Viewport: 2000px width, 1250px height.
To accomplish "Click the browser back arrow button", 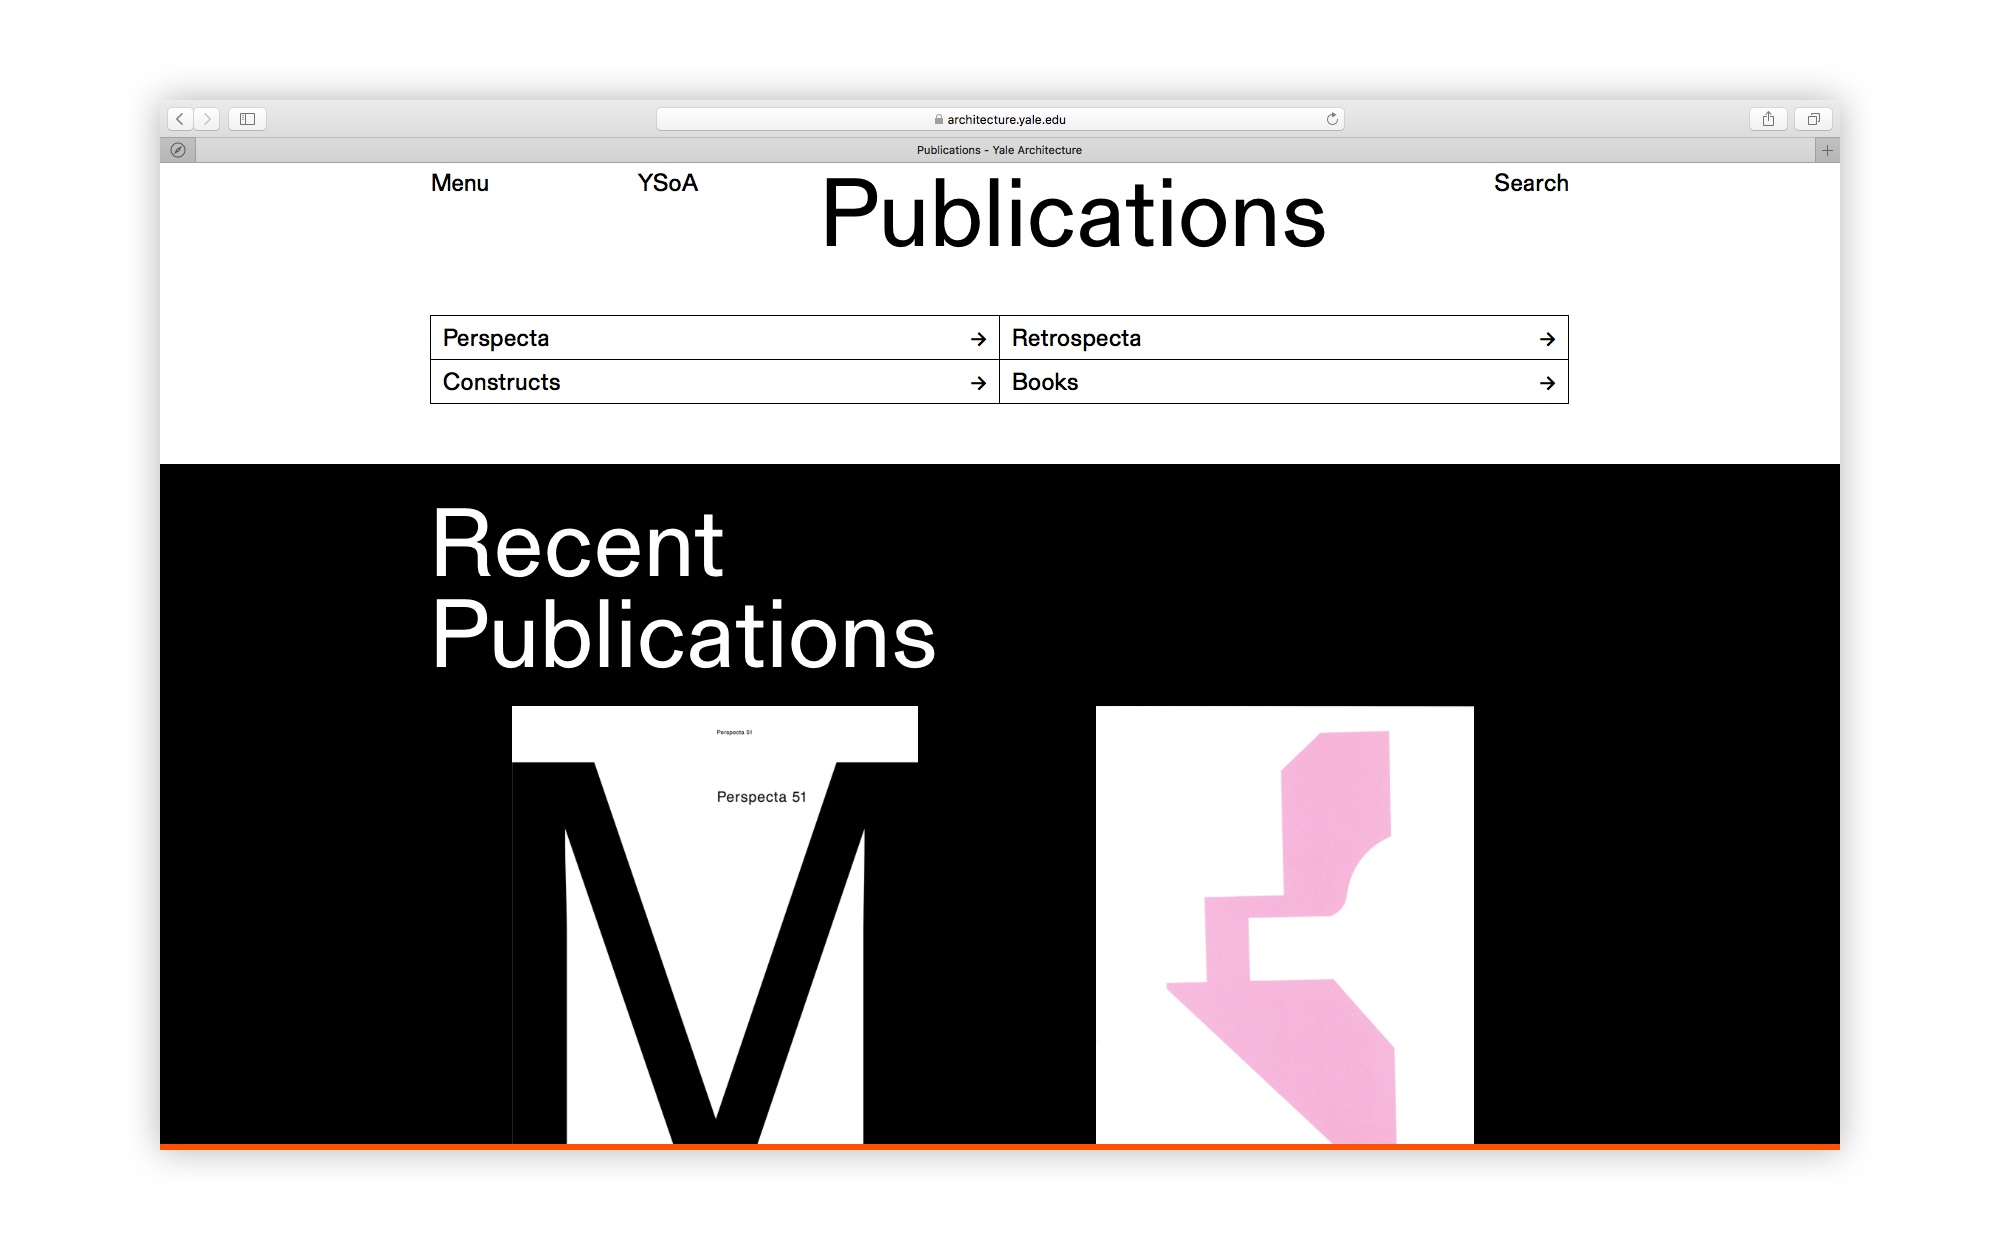I will [180, 119].
